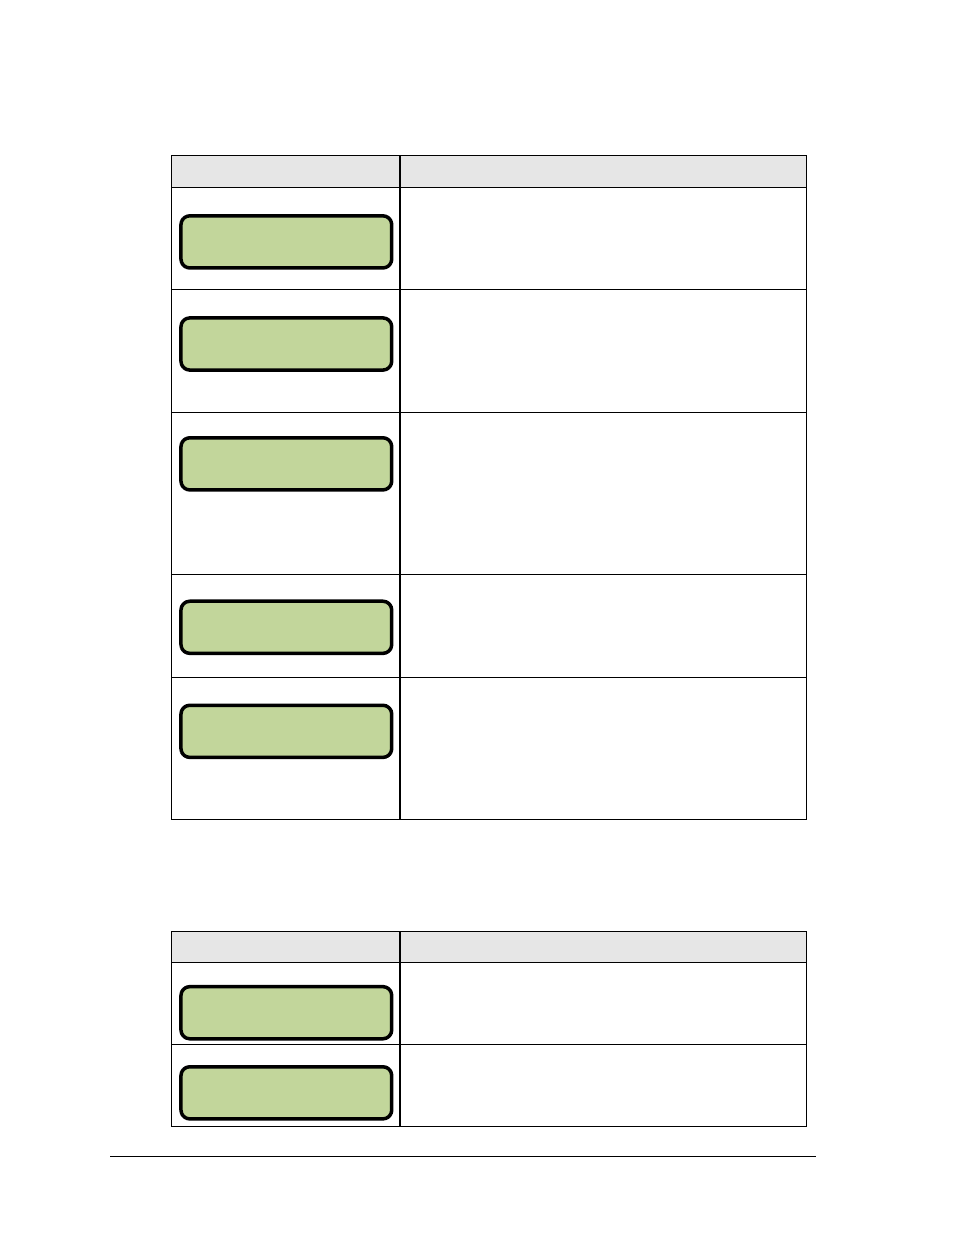Click the second green LCD box in upper table
Screen dimensions: 954x1235
click(x=286, y=344)
